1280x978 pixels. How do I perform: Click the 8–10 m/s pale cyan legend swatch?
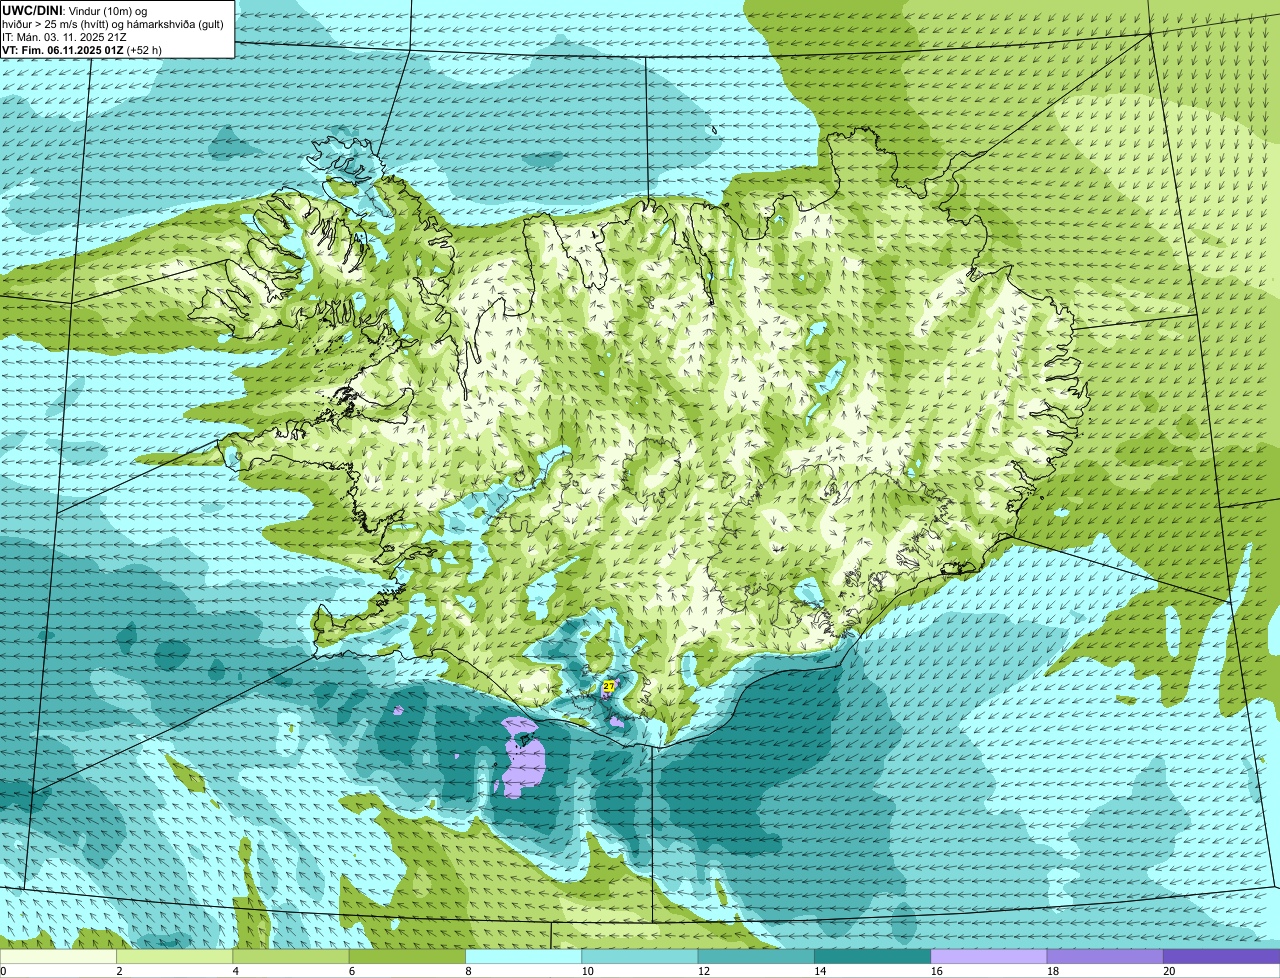524,956
